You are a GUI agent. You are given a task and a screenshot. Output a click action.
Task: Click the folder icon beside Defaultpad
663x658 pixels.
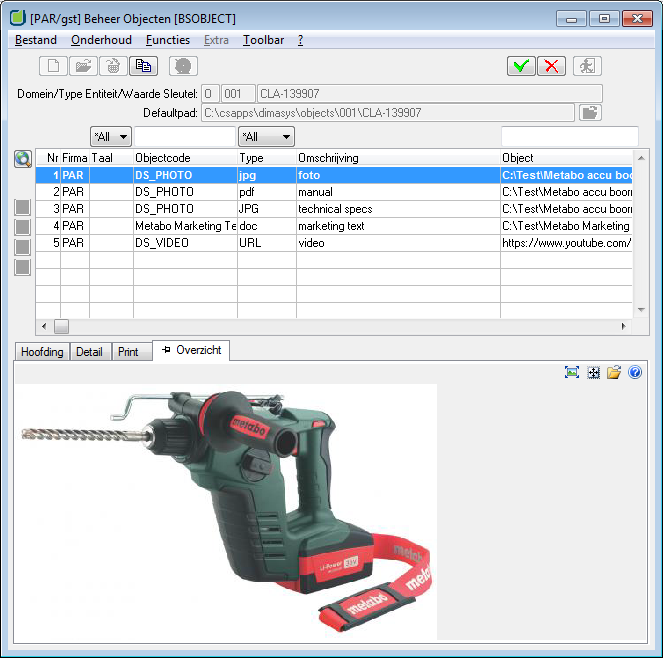tap(590, 113)
